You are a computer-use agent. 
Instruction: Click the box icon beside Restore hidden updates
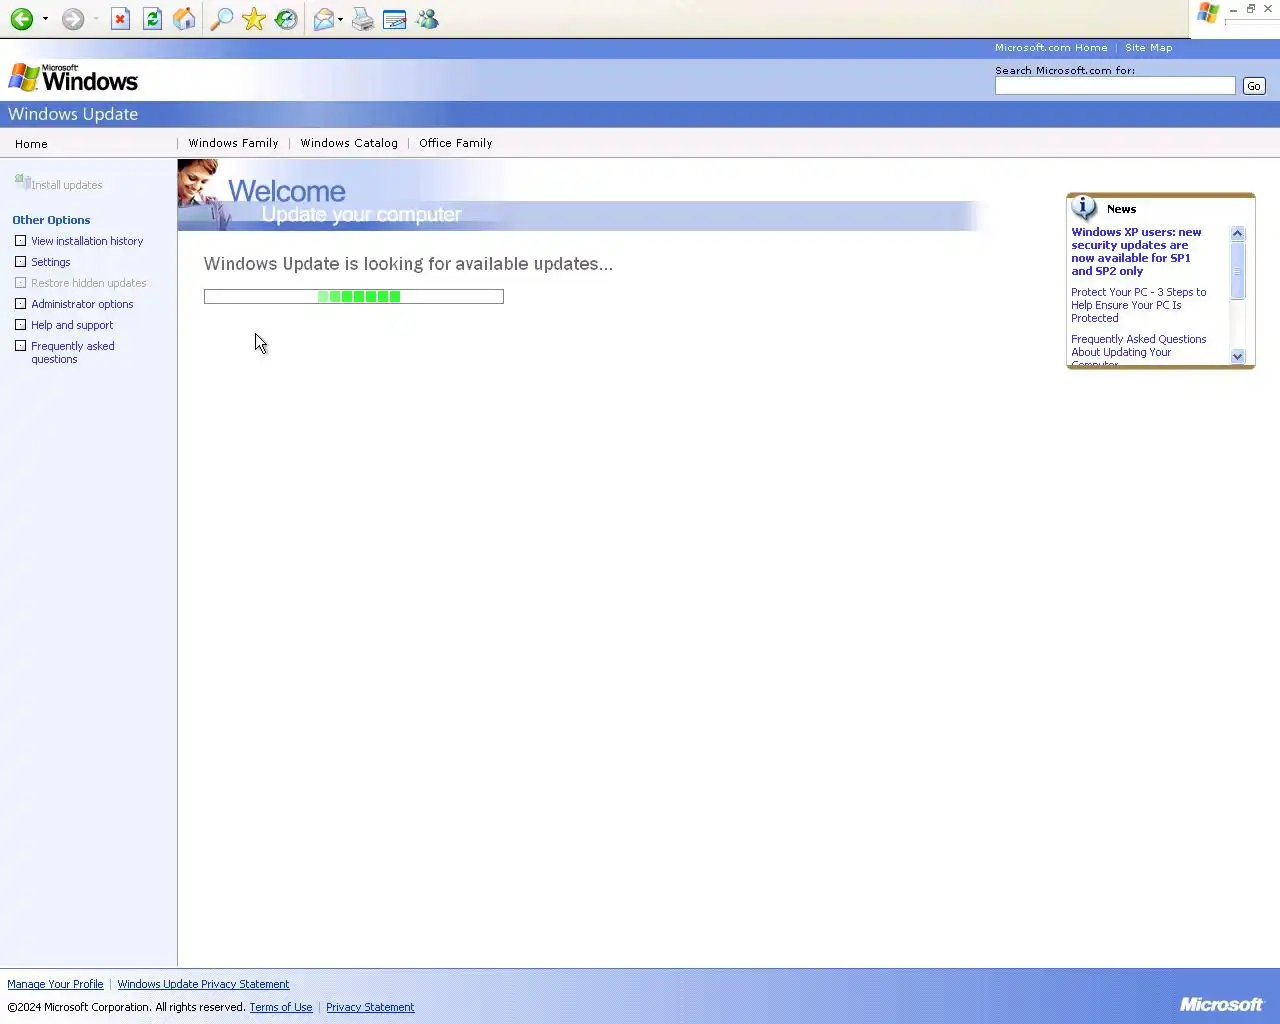(x=20, y=283)
